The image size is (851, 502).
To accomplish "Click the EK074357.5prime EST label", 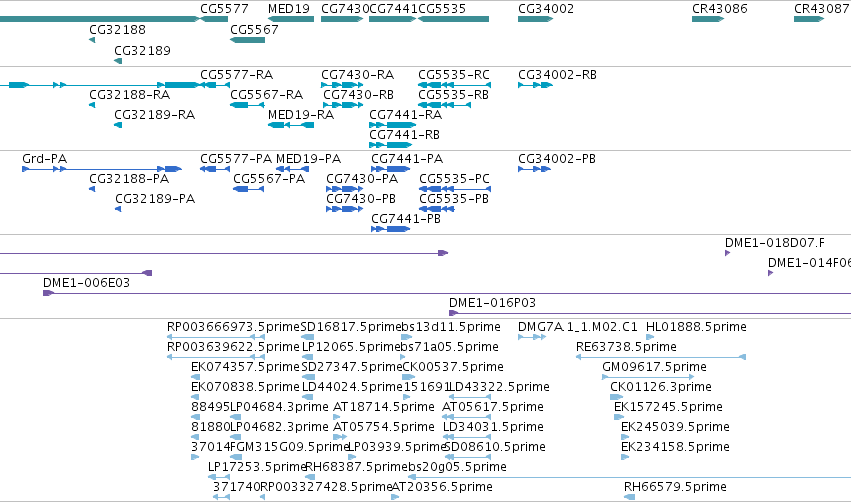I will (245, 367).
